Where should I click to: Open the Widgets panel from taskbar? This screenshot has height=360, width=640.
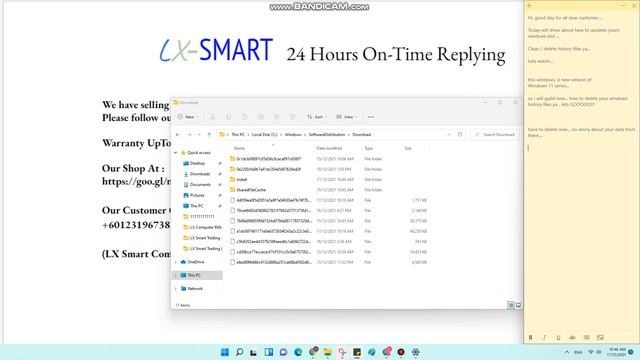269,352
